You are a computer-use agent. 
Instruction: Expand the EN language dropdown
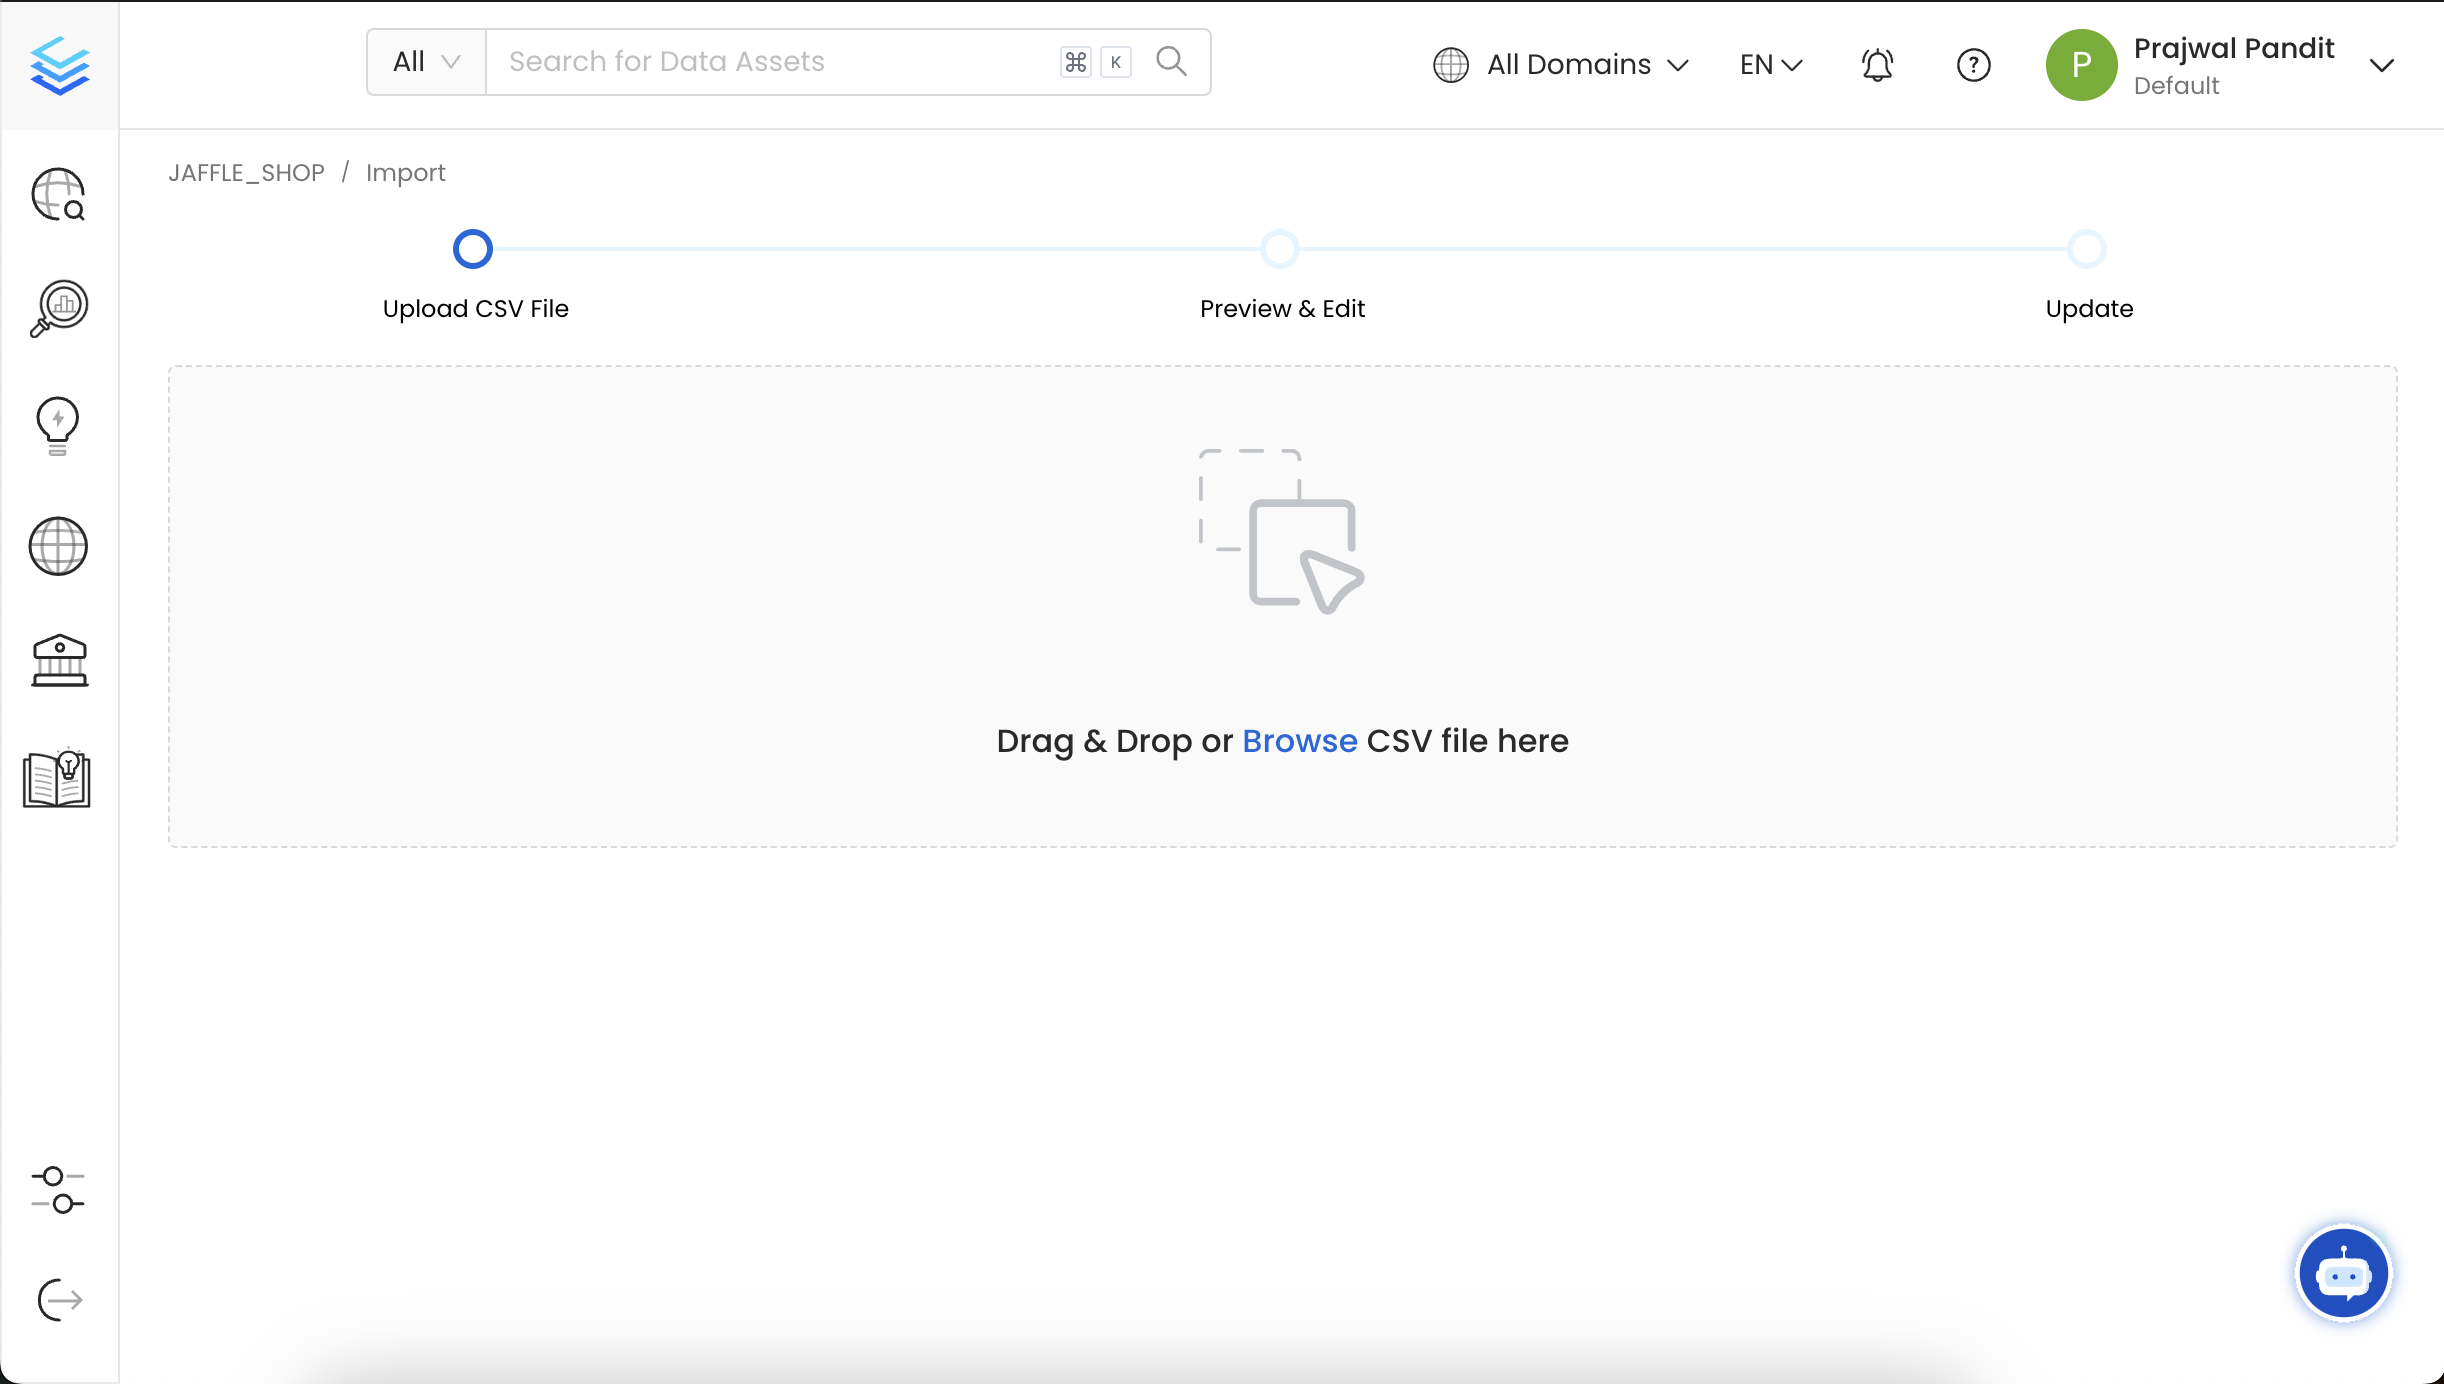tap(1769, 64)
